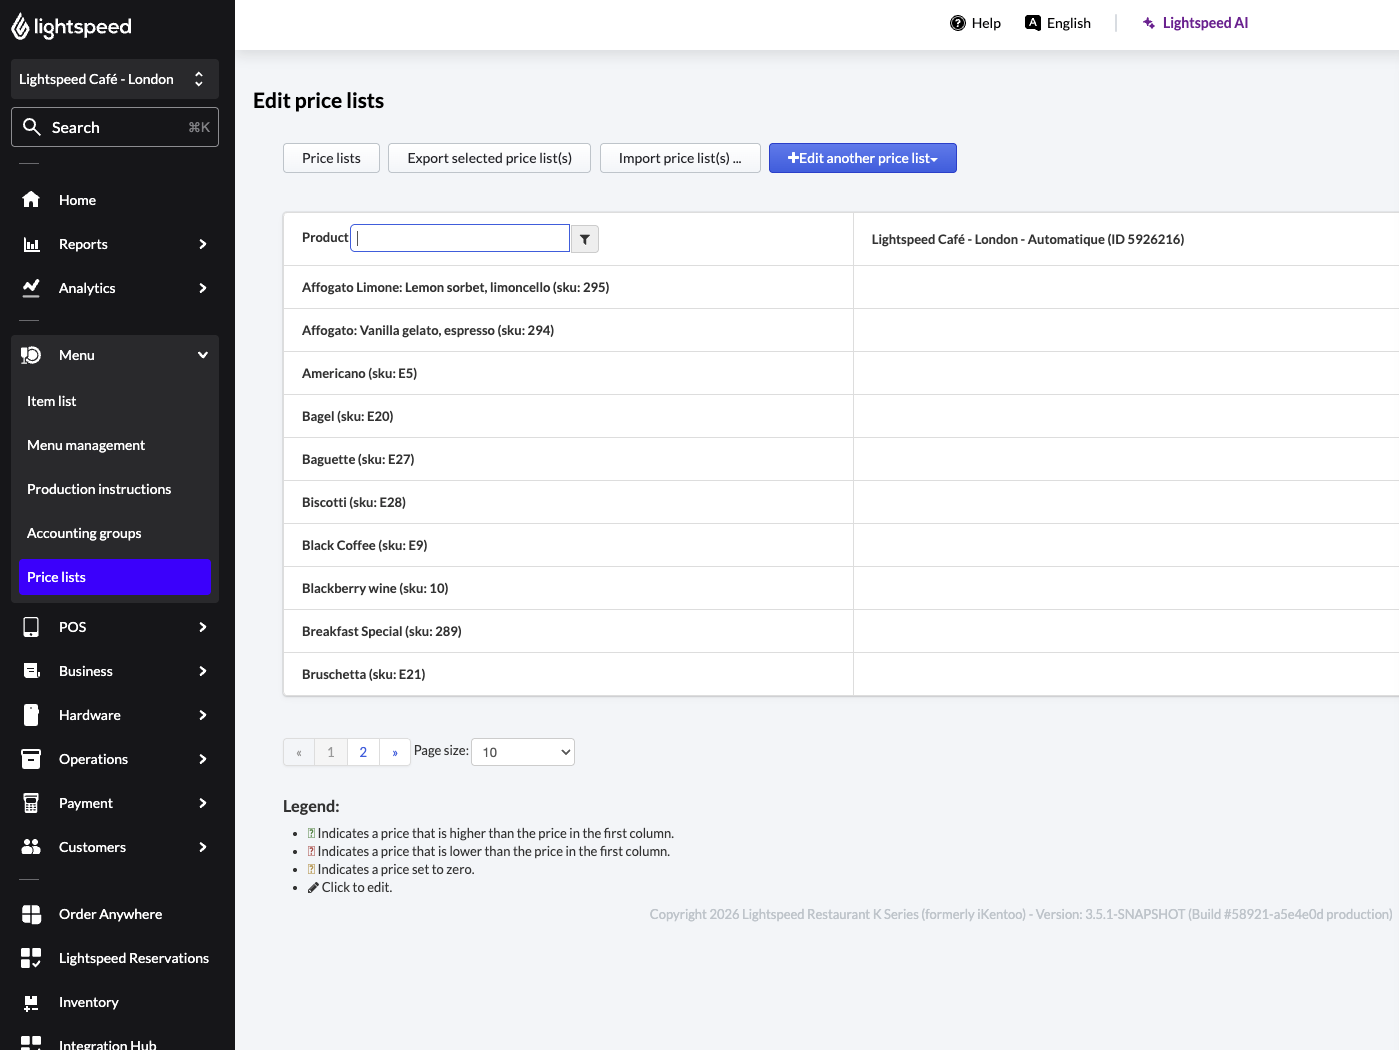Open Menu management page

click(x=115, y=445)
